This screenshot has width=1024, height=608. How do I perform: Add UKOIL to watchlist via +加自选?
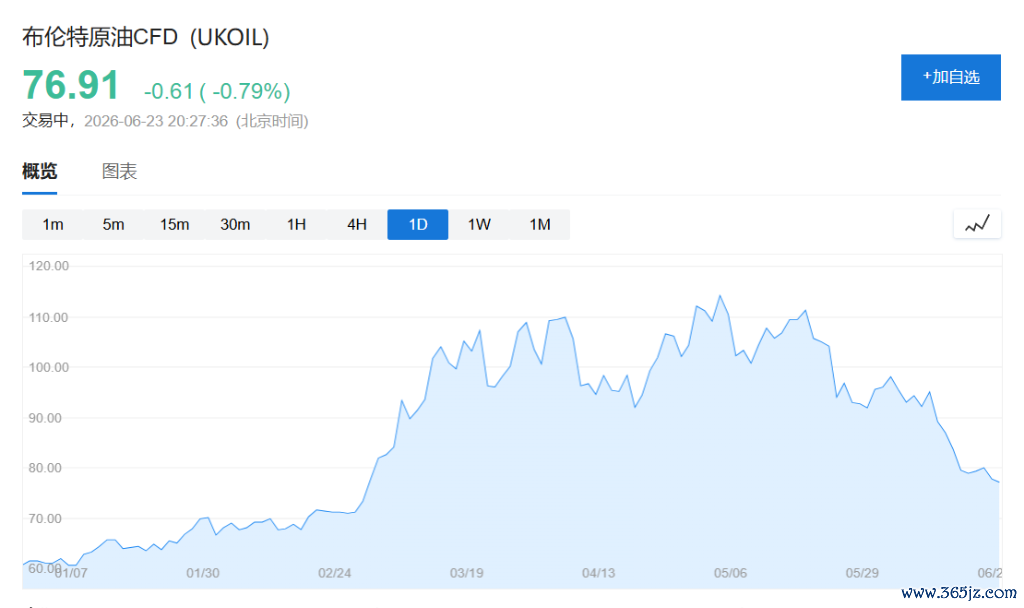pyautogui.click(x=951, y=77)
